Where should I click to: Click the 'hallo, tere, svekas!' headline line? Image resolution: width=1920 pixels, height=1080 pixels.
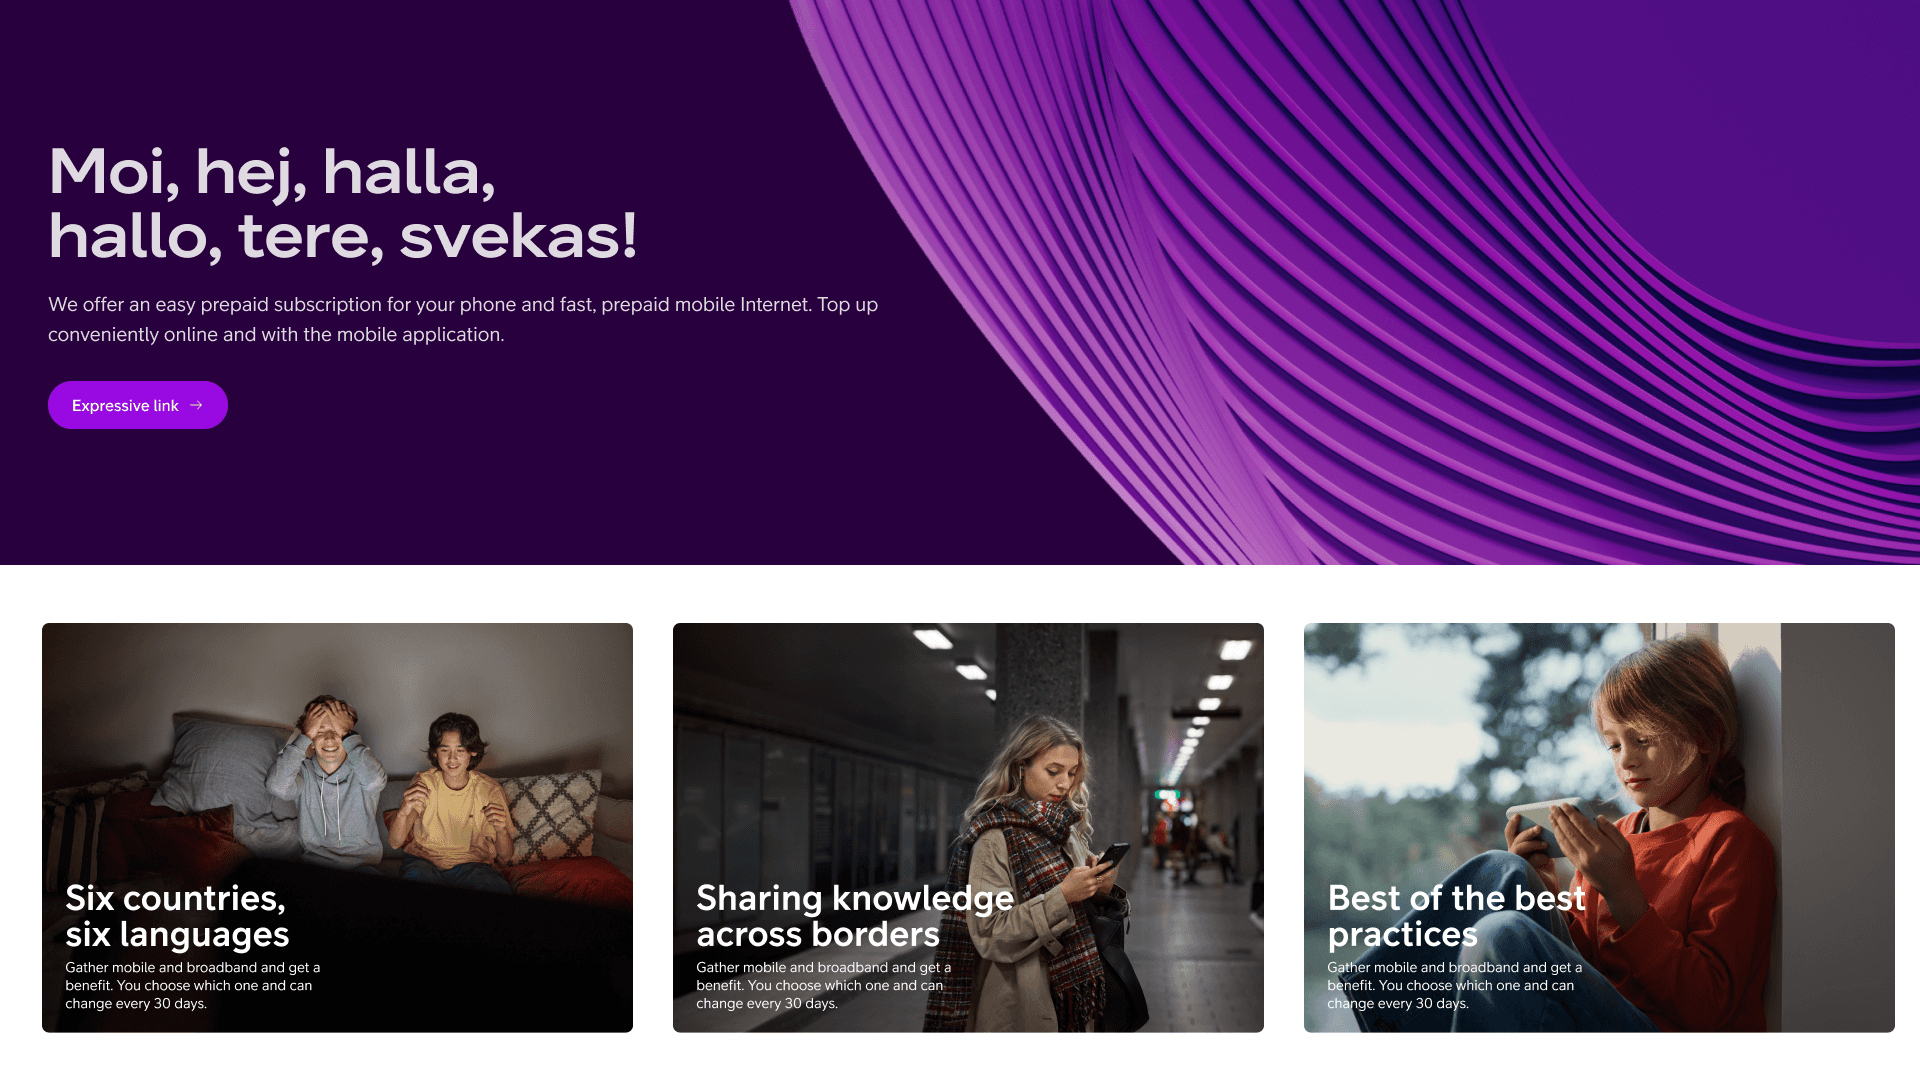click(342, 237)
